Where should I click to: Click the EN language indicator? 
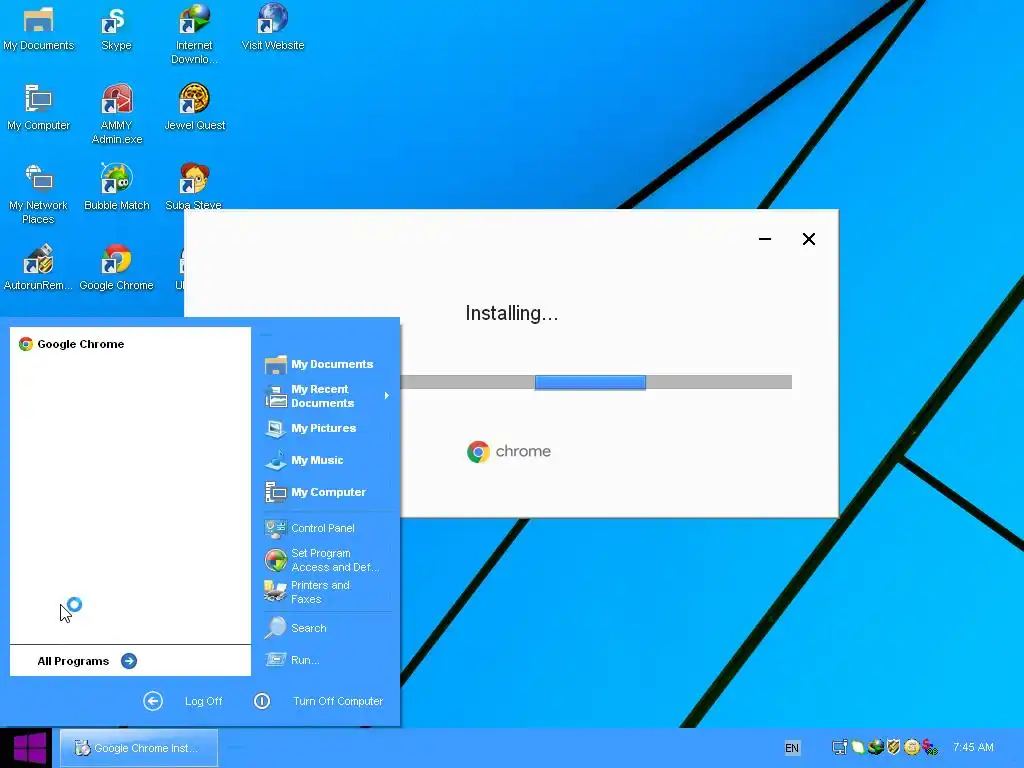pos(792,748)
